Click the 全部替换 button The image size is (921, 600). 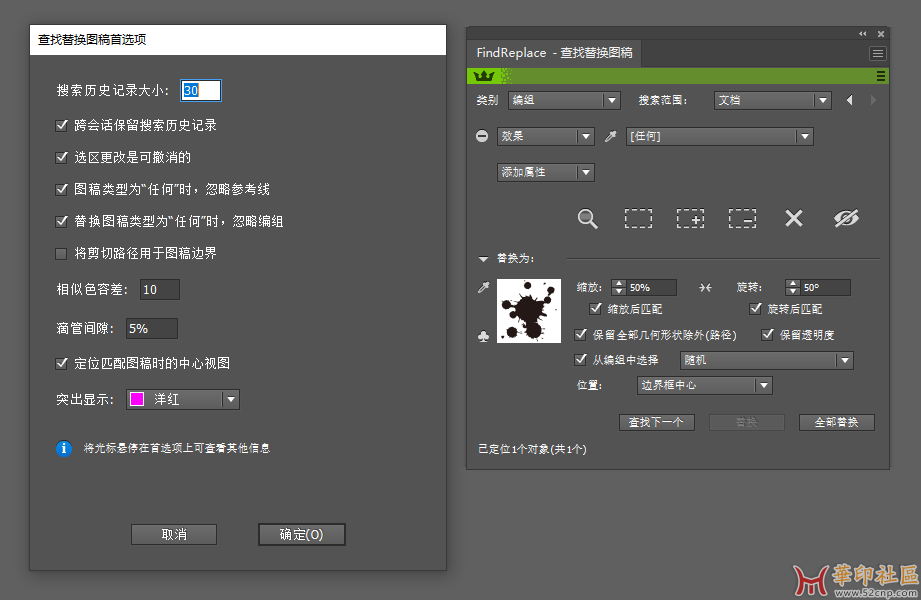tap(836, 422)
